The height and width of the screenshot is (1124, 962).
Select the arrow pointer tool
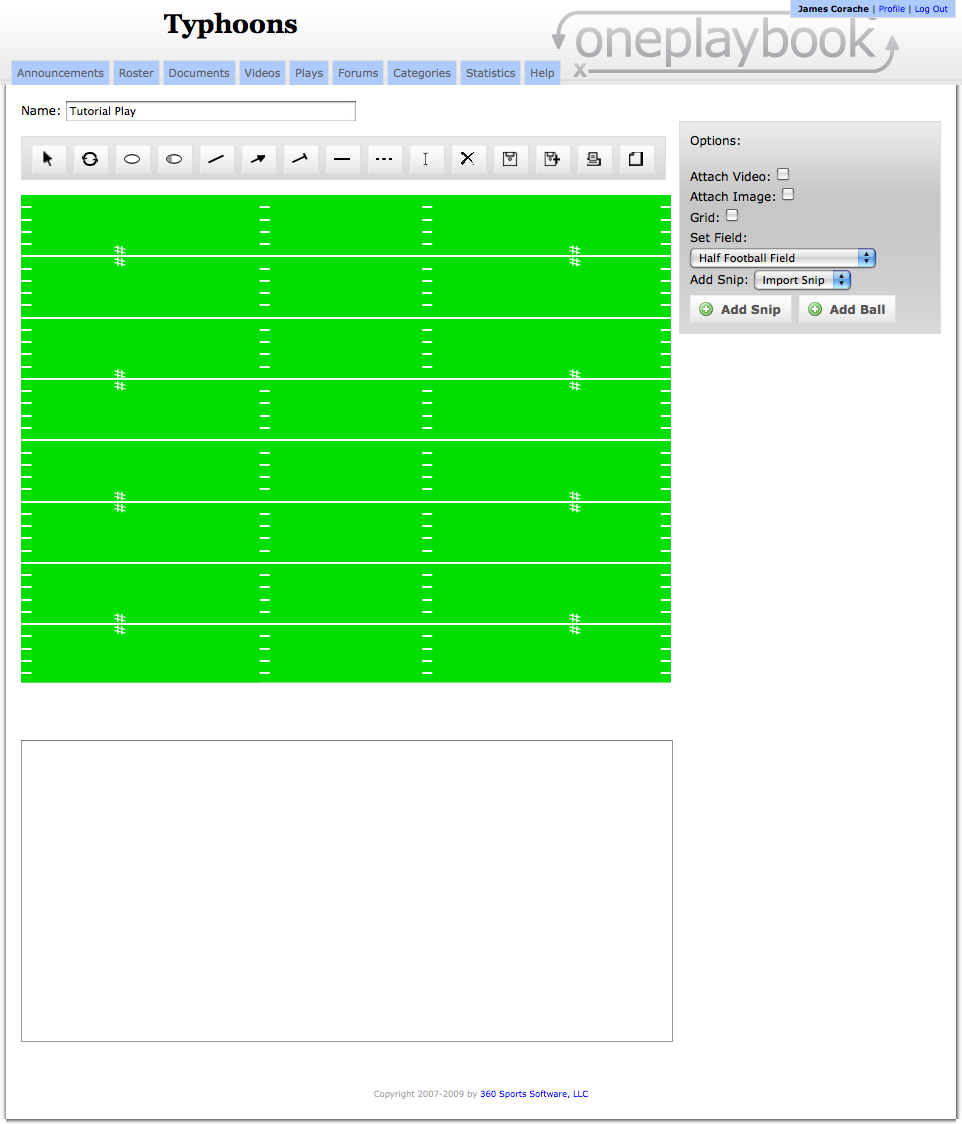(x=47, y=158)
